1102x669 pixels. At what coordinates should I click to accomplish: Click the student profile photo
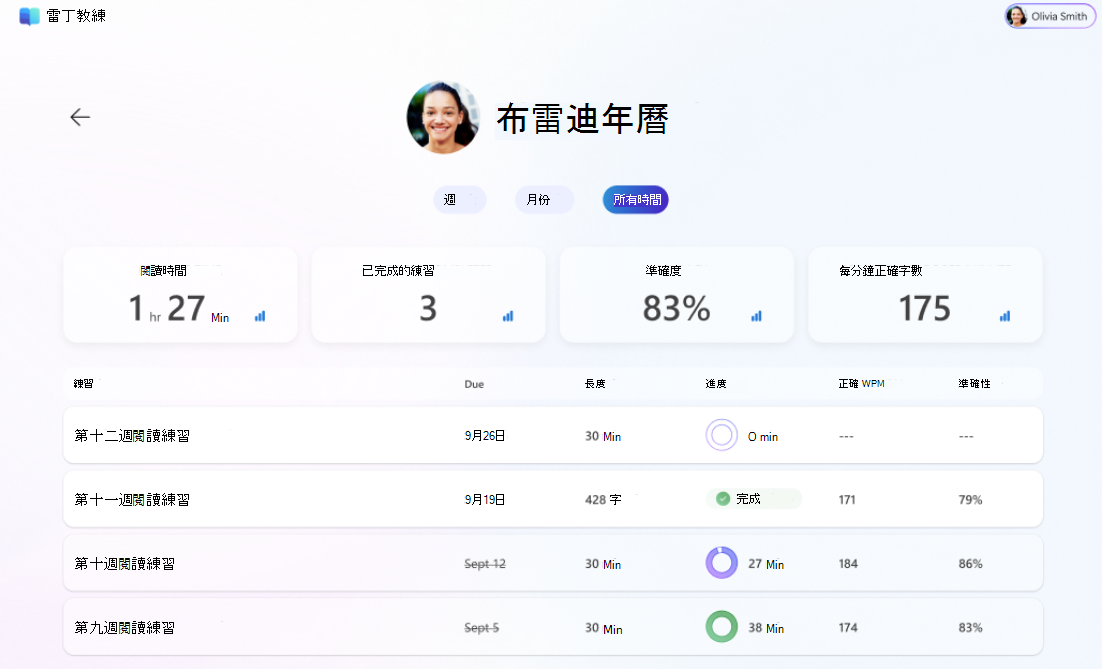[443, 117]
